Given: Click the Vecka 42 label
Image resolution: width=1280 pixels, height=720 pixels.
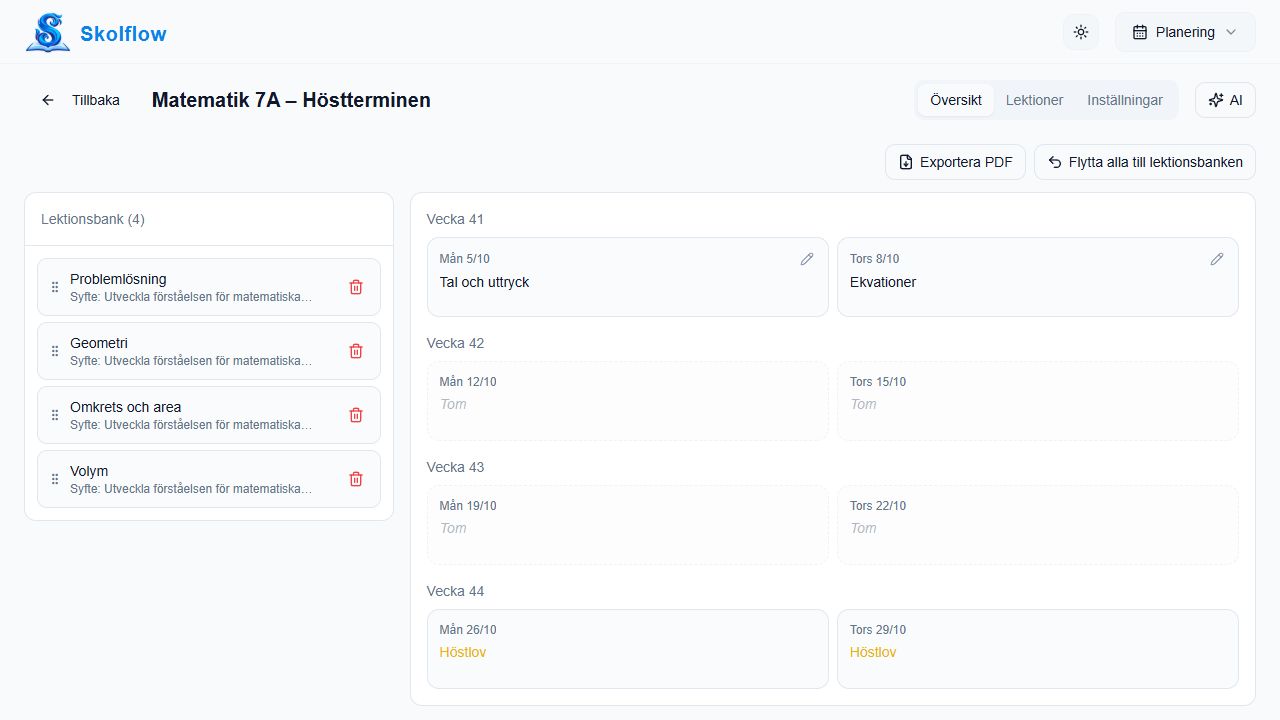Looking at the screenshot, I should click(455, 343).
